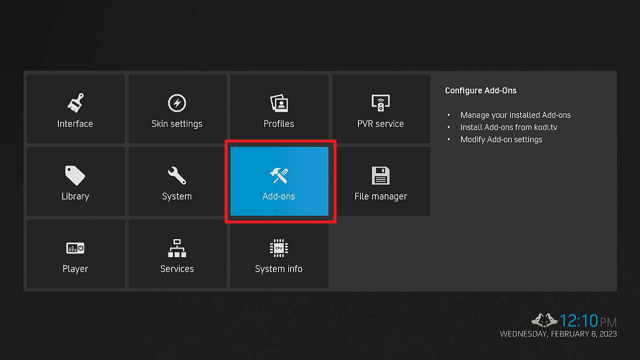
Task: Open the Interface settings paintbrush icon
Action: (x=76, y=103)
